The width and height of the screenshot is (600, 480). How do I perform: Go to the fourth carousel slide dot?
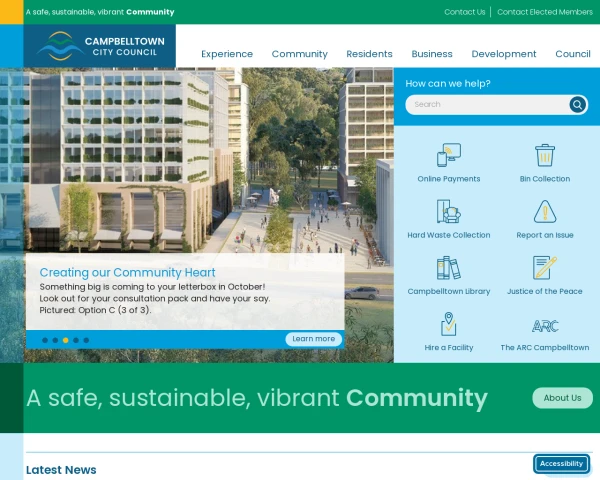pos(76,340)
